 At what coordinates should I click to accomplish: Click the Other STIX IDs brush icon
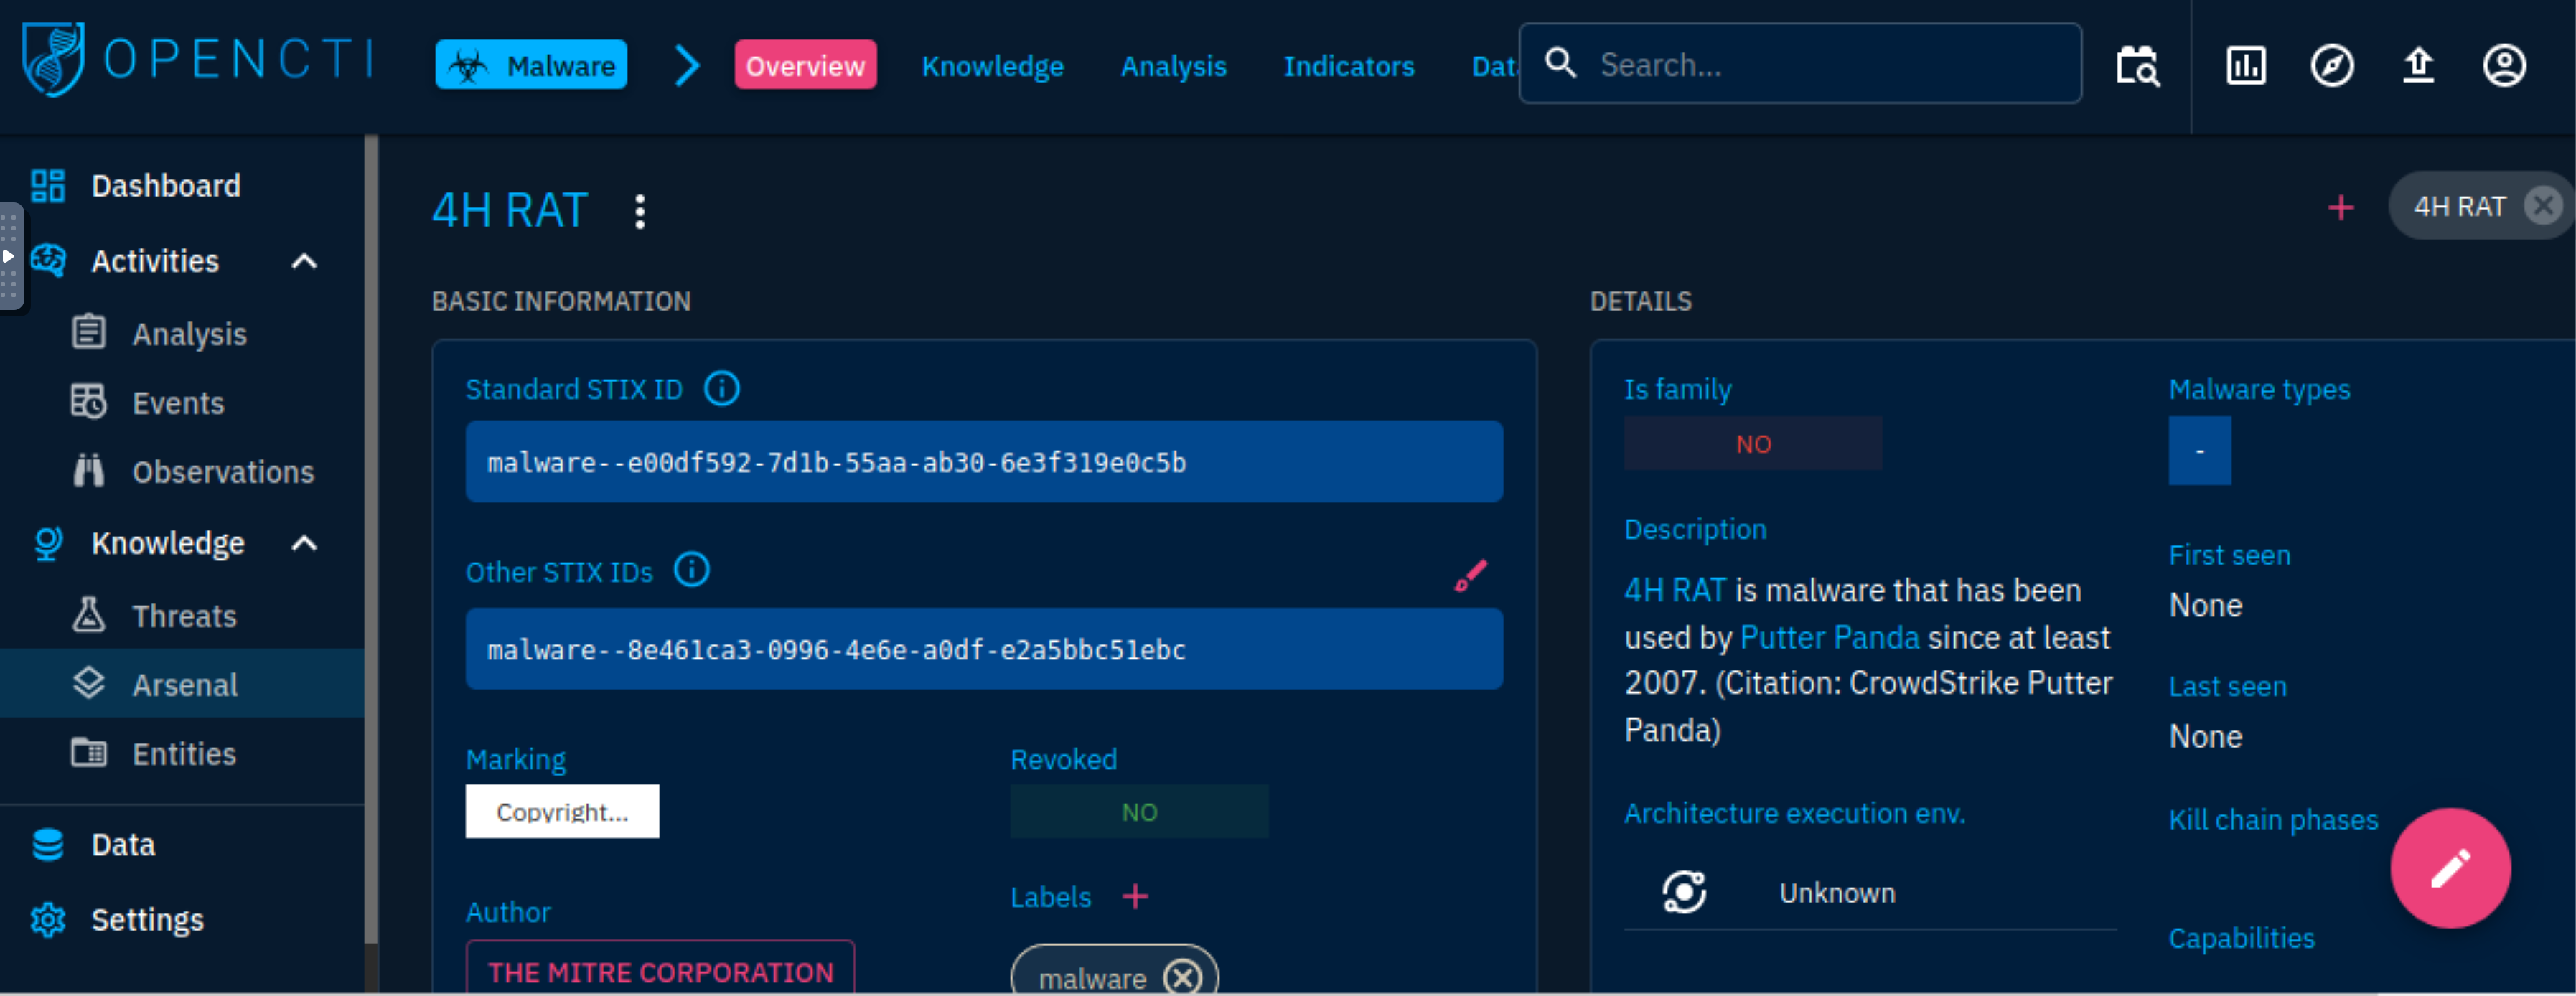coord(1470,576)
